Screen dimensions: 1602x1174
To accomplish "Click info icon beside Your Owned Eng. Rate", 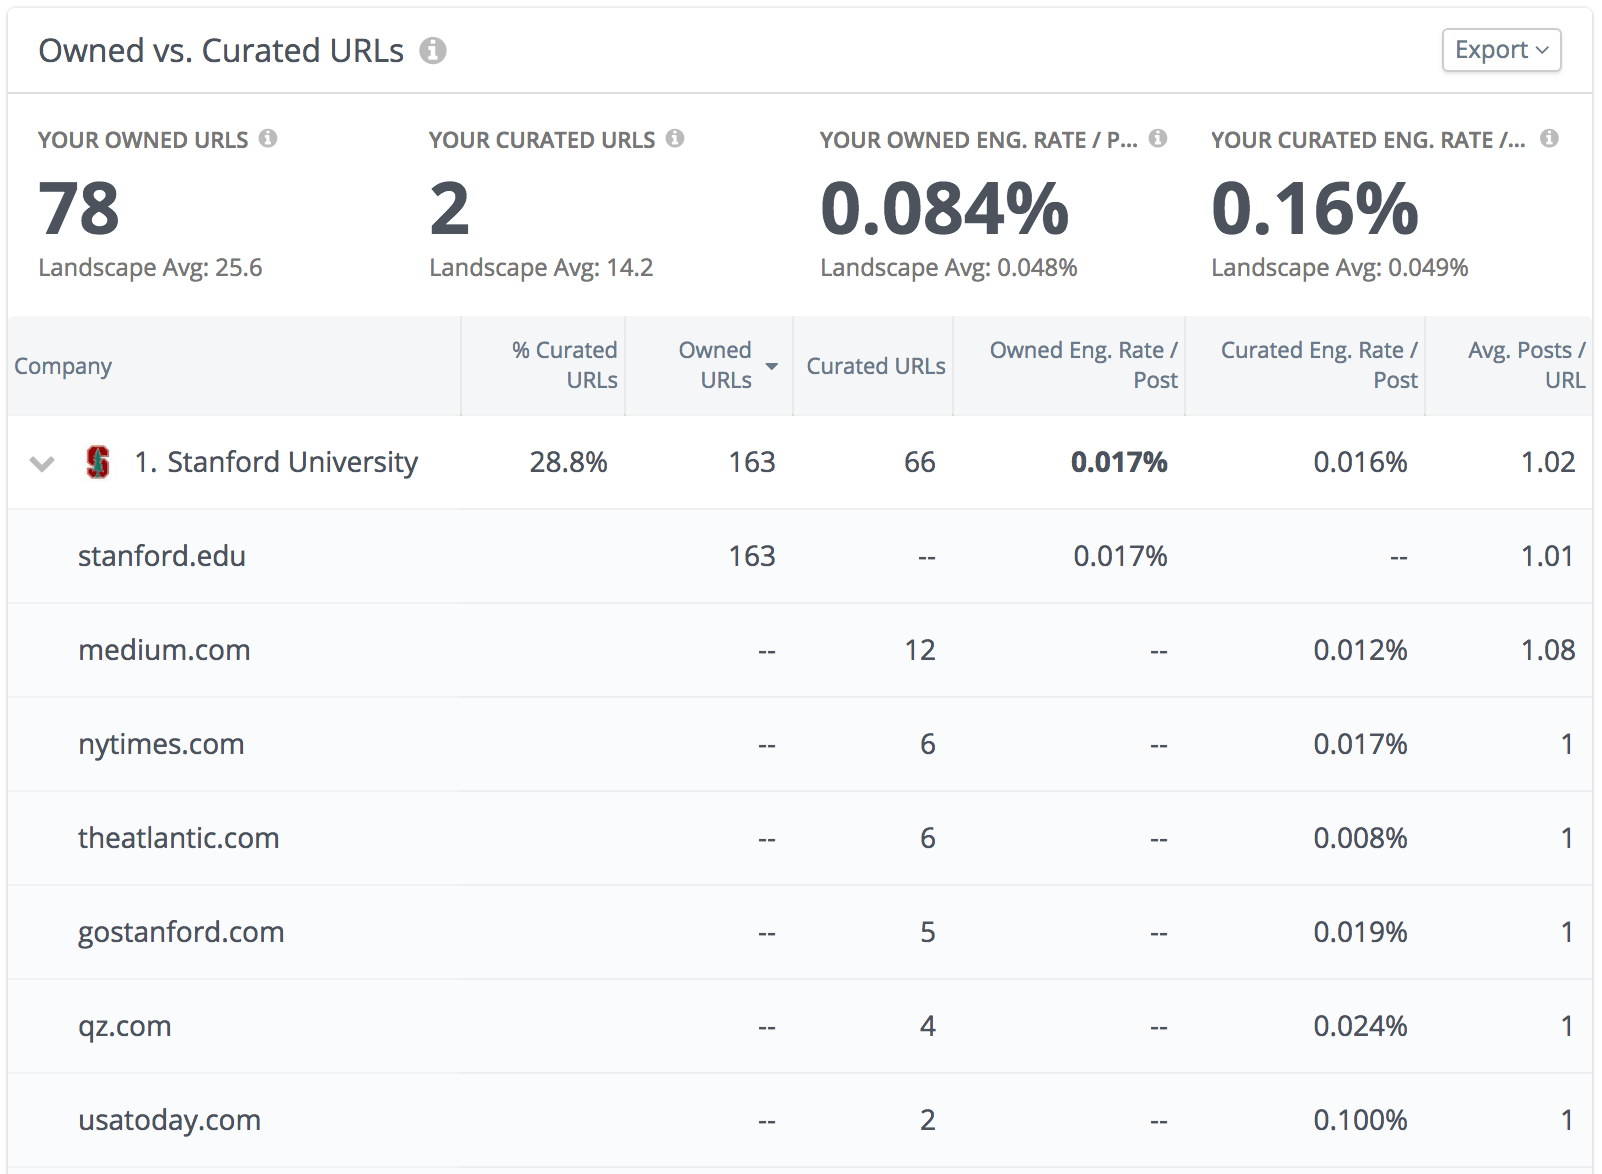I will coord(1158,138).
